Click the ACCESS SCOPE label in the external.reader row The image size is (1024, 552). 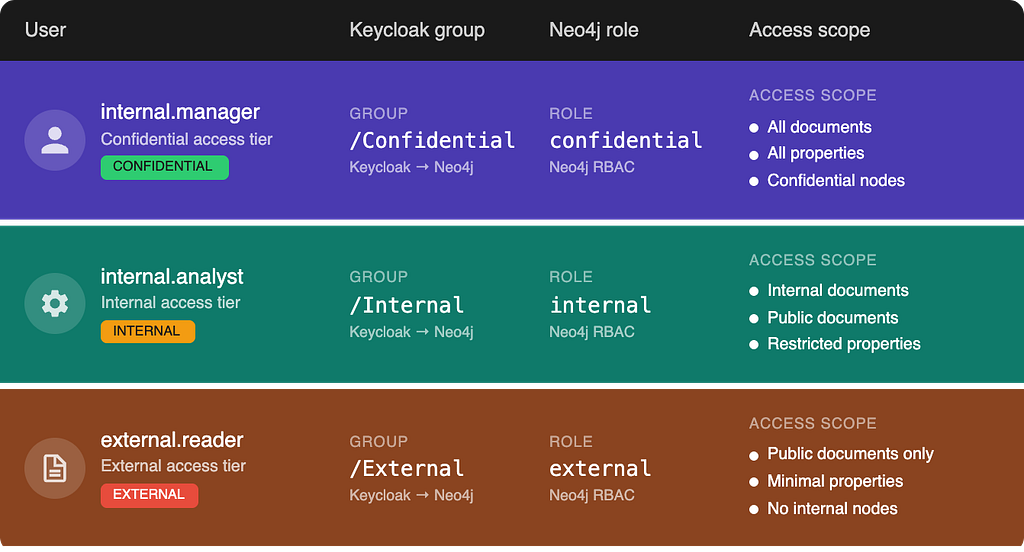(812, 423)
